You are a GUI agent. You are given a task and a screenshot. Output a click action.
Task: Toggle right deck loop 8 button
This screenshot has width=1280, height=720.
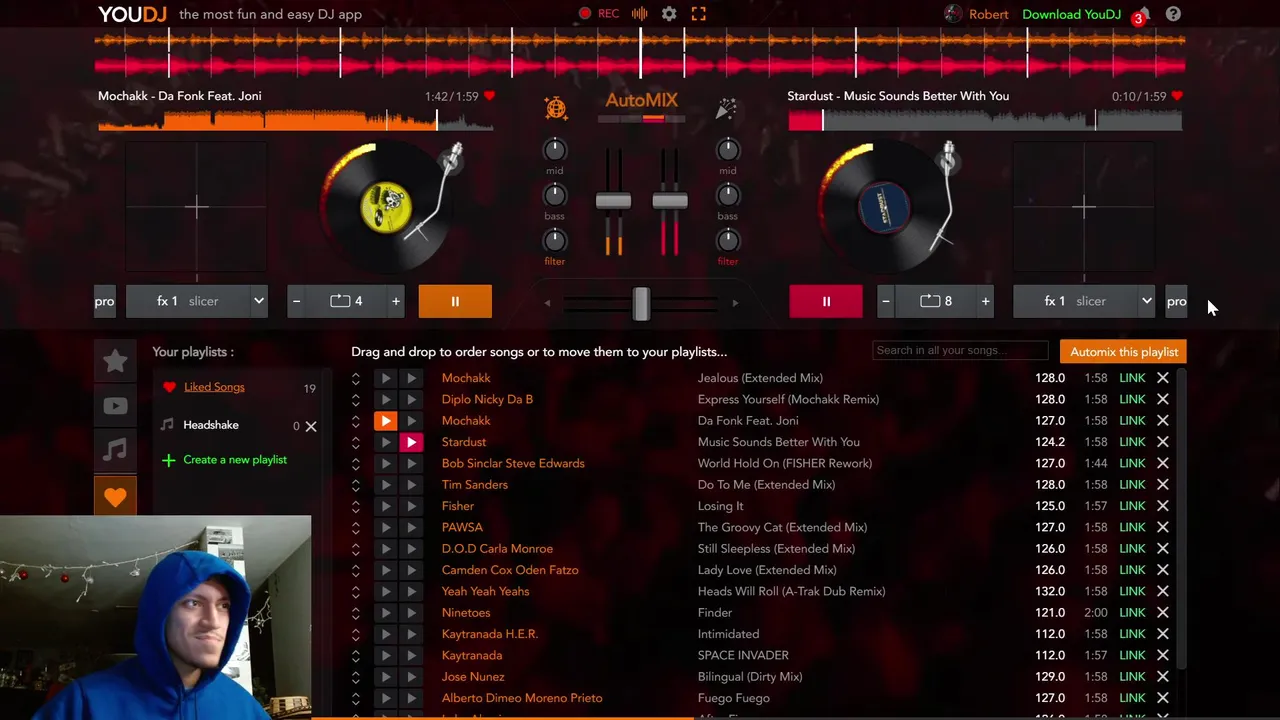(x=936, y=301)
